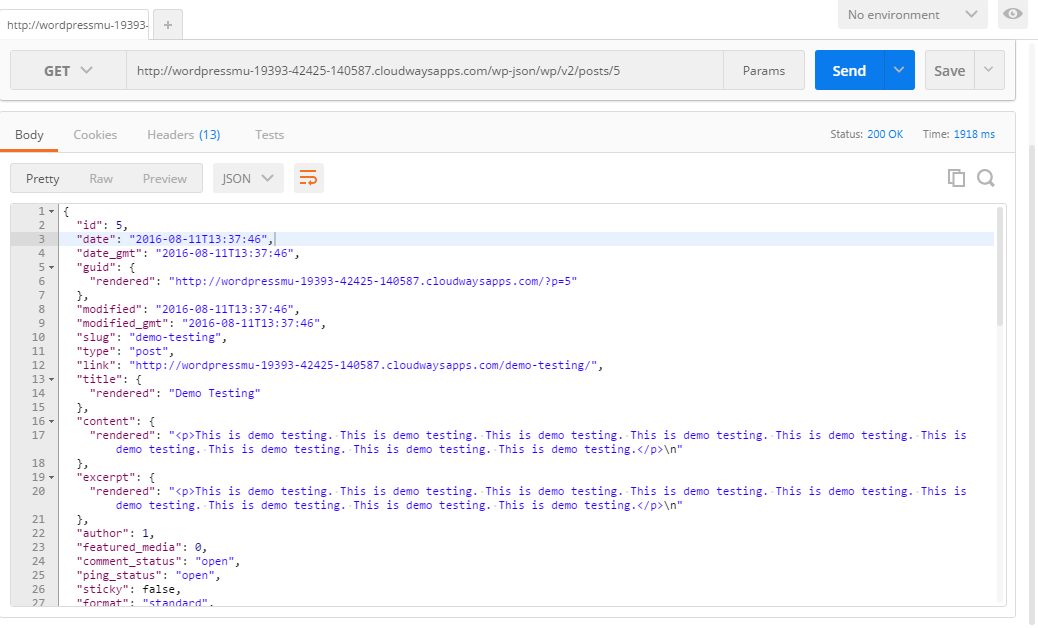
Task: Click the guid rendered URL link on line 6
Action: pos(373,281)
